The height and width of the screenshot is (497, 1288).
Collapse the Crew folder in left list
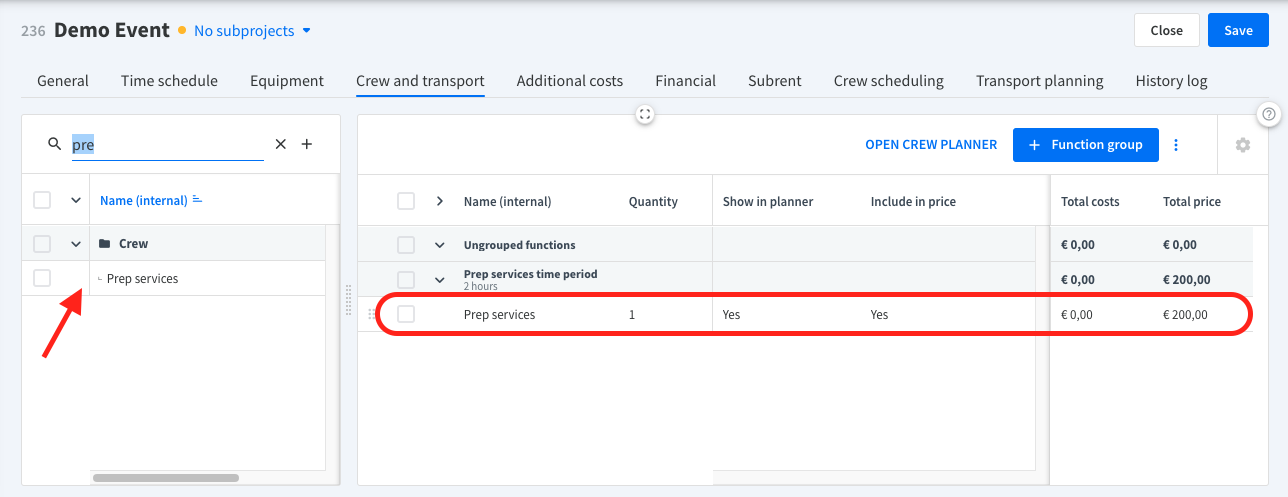coord(76,243)
